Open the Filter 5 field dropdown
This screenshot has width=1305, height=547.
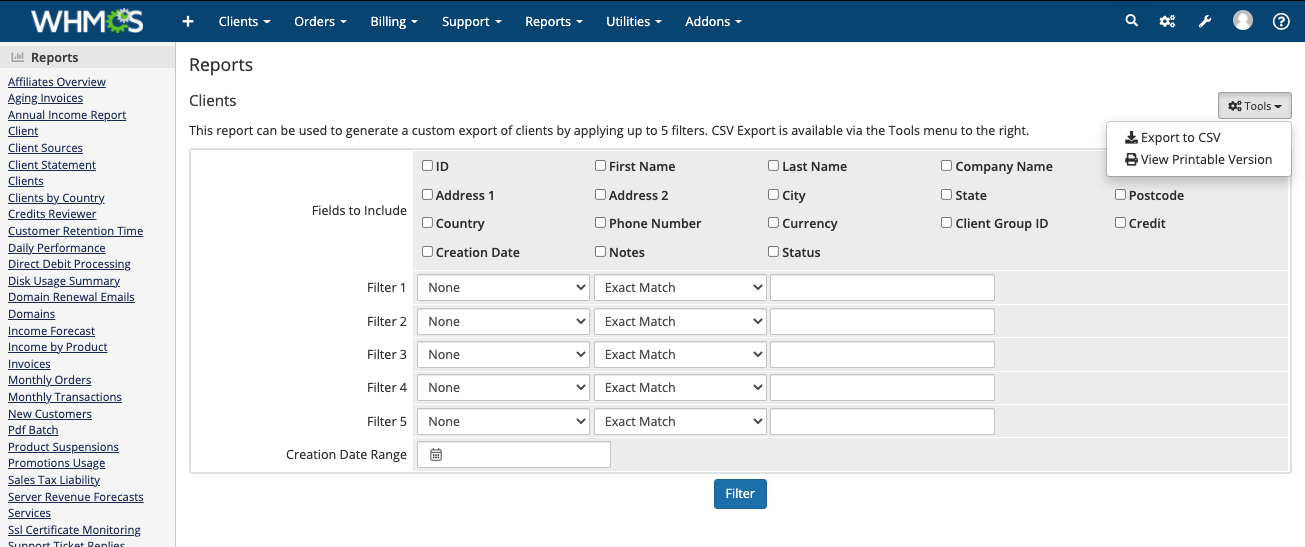click(504, 421)
